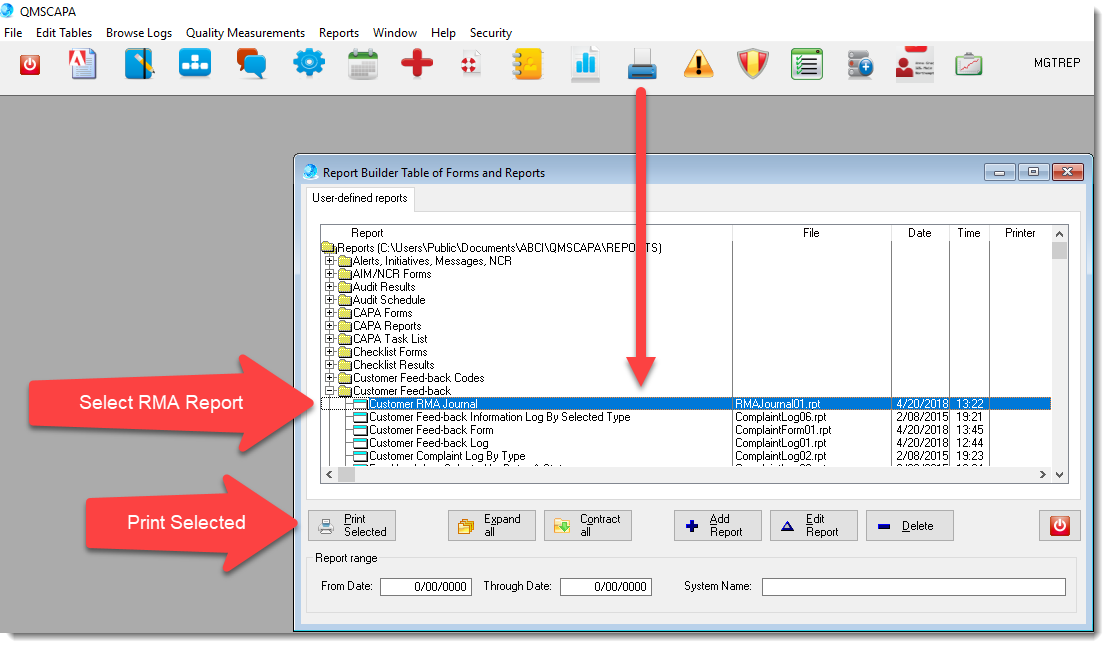
Task: Click the warning triangle alerts icon
Action: point(698,63)
